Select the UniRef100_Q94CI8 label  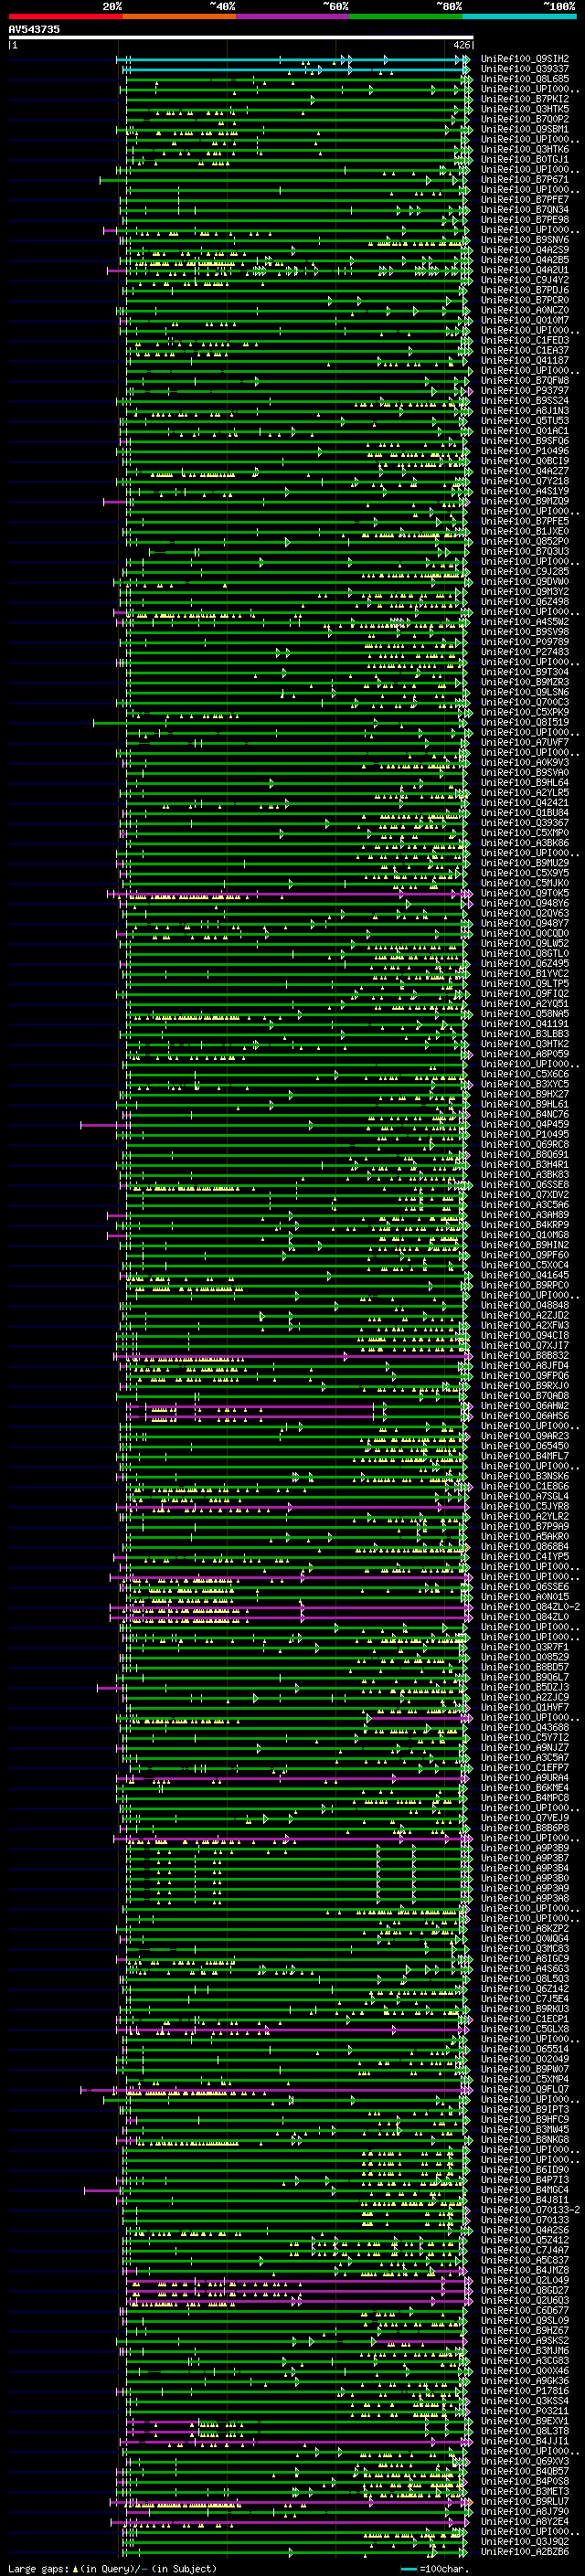coord(525,1335)
